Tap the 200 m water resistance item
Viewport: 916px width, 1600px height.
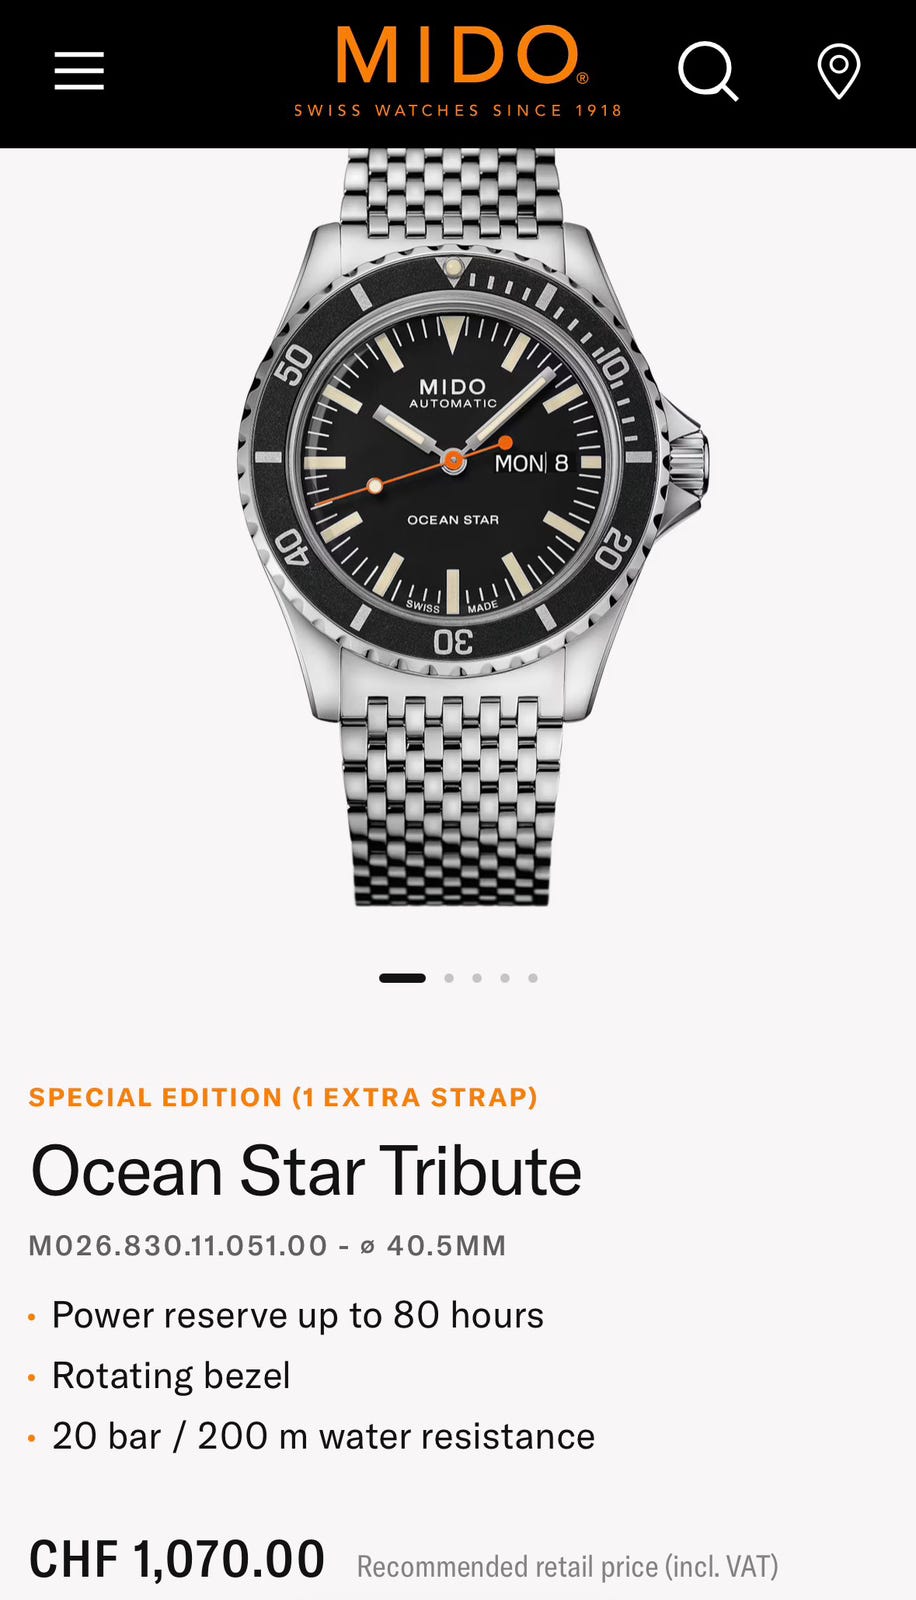click(x=323, y=1437)
